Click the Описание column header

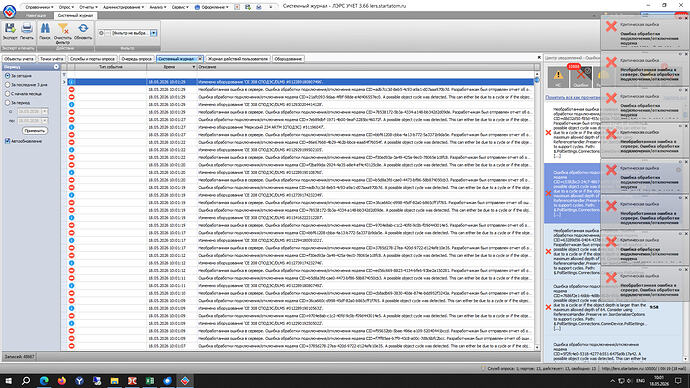[365, 67]
